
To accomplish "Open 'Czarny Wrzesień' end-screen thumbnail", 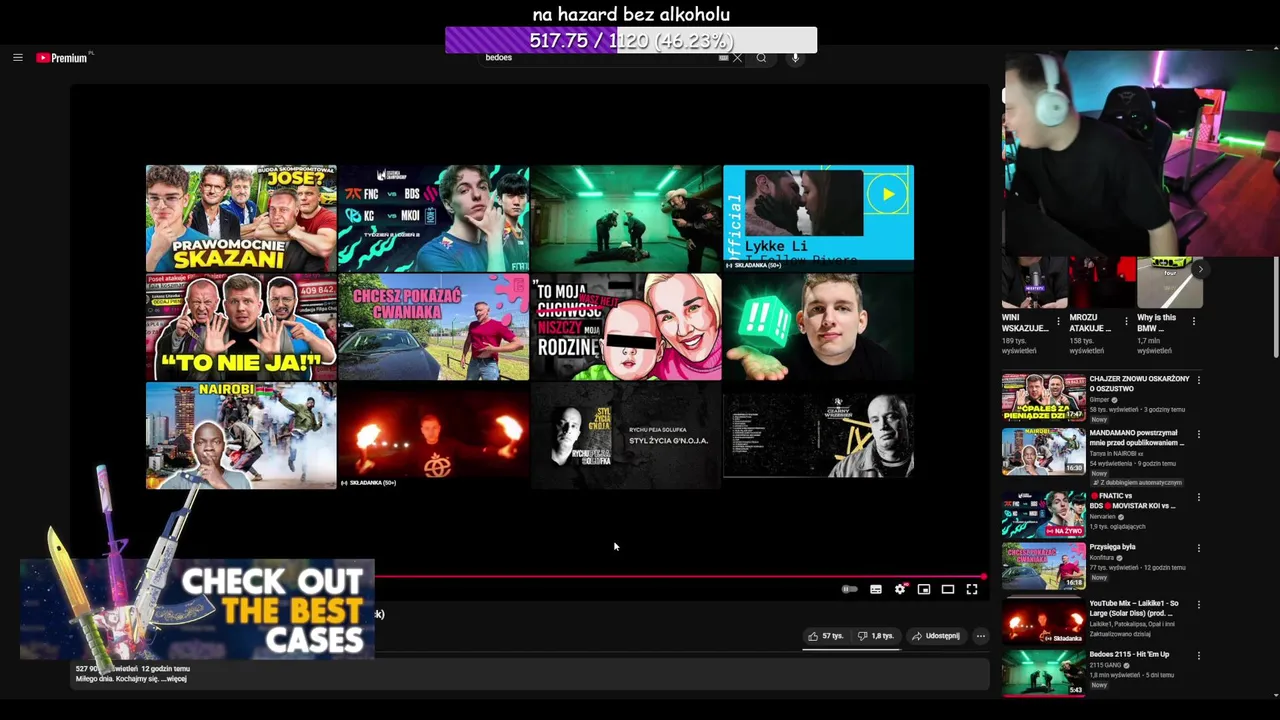I will 818,435.
